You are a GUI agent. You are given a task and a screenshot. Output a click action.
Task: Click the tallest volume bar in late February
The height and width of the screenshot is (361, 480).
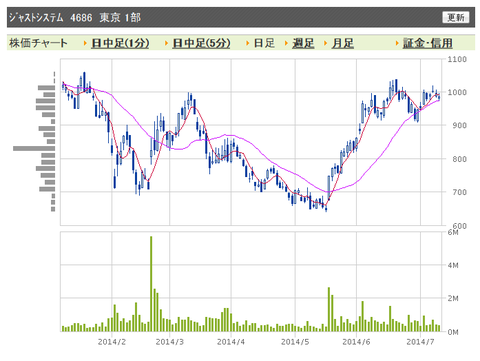click(151, 284)
